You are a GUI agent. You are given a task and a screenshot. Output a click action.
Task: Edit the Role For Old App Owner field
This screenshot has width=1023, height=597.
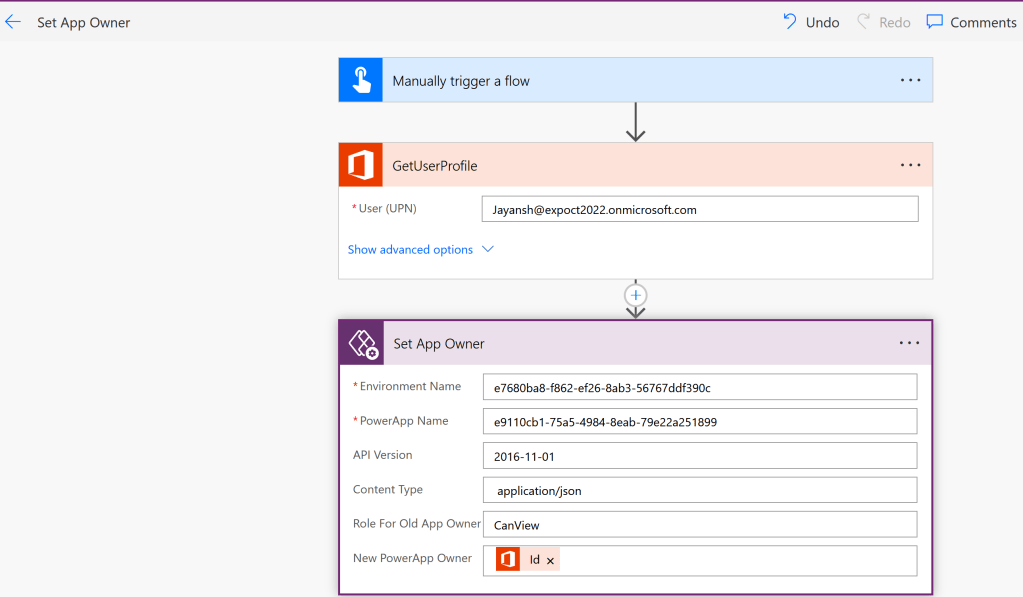point(700,524)
